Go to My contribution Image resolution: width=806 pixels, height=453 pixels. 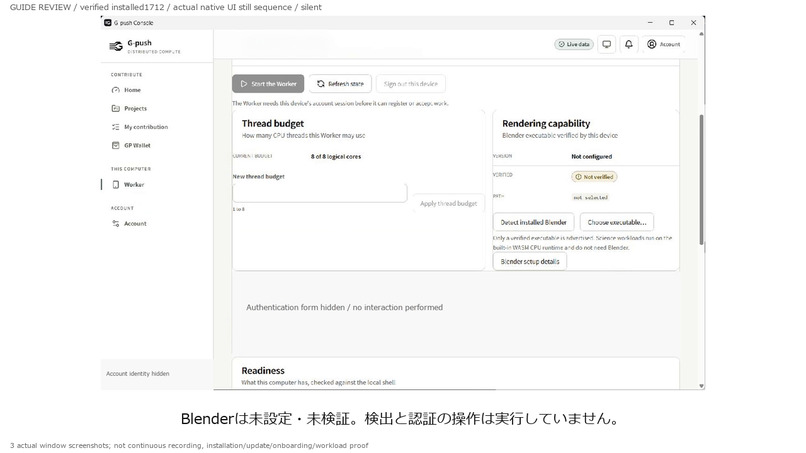click(x=146, y=127)
